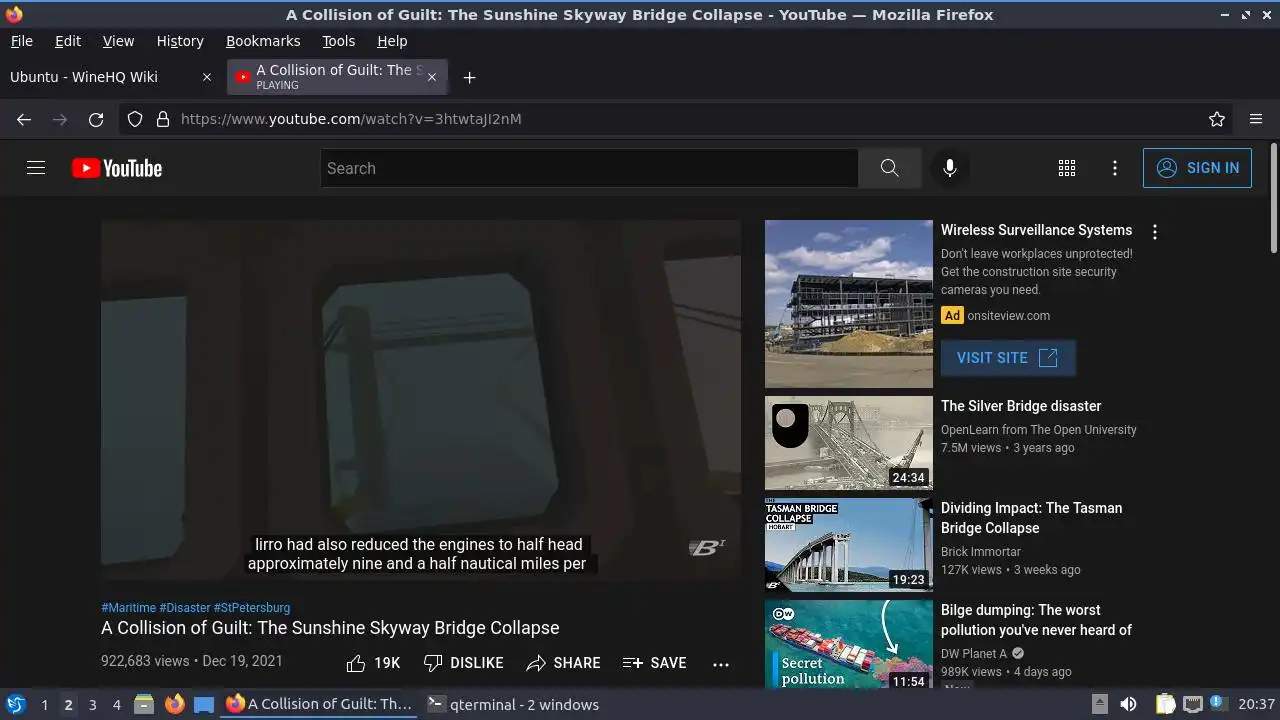This screenshot has width=1280, height=720.
Task: Open Firefox application hamburger menu
Action: 1256,119
